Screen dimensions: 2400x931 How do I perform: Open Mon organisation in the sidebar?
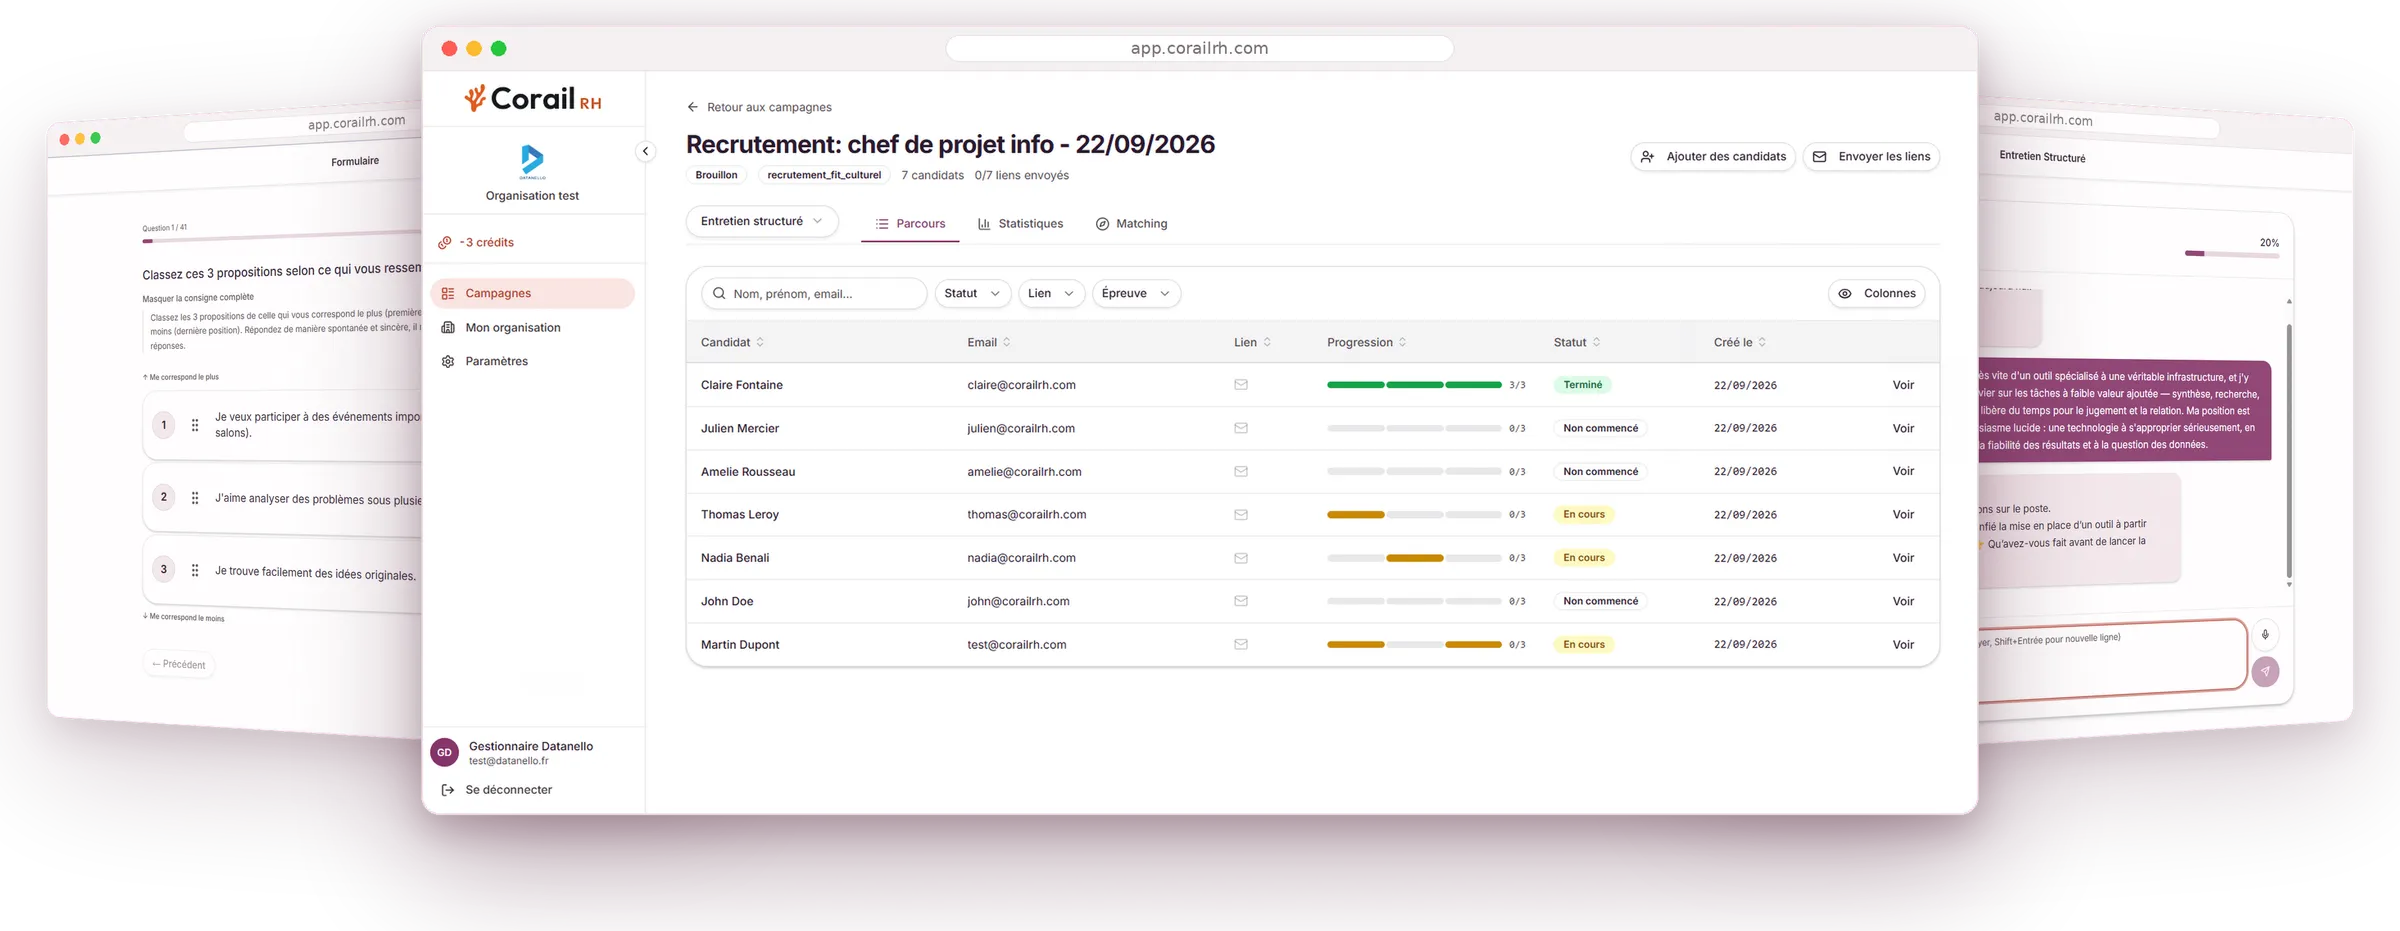pyautogui.click(x=532, y=327)
